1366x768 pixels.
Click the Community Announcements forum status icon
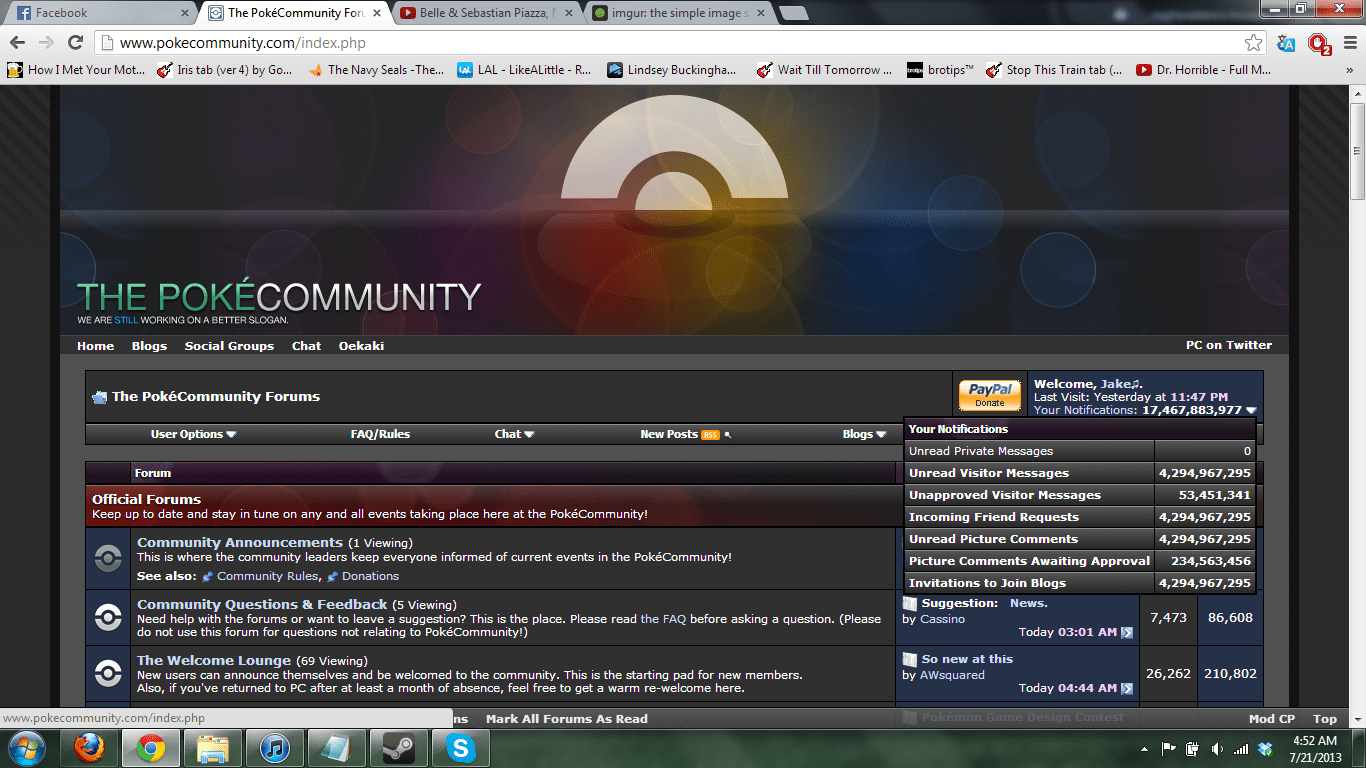[x=108, y=558]
